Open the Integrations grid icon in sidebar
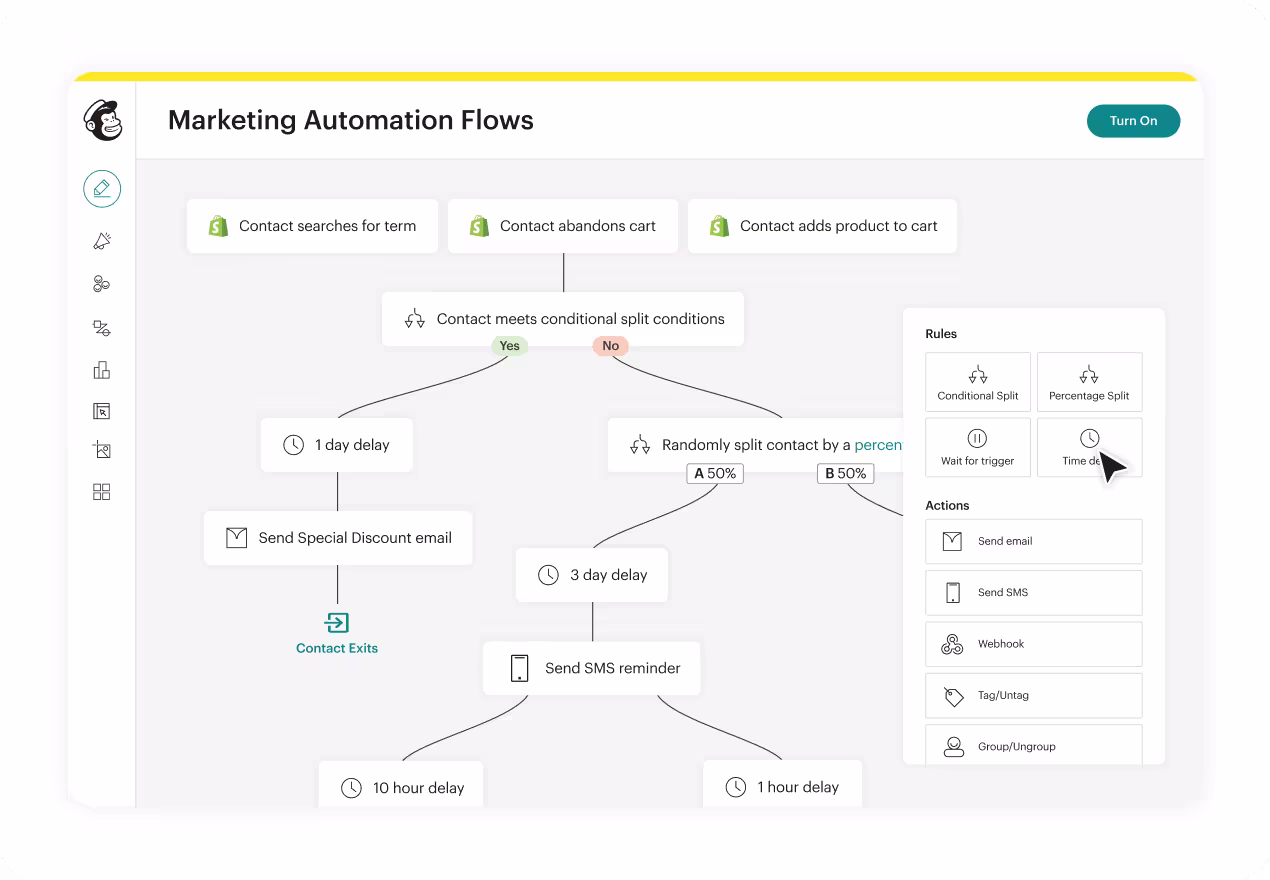This screenshot has width=1270, height=880. coord(101,491)
